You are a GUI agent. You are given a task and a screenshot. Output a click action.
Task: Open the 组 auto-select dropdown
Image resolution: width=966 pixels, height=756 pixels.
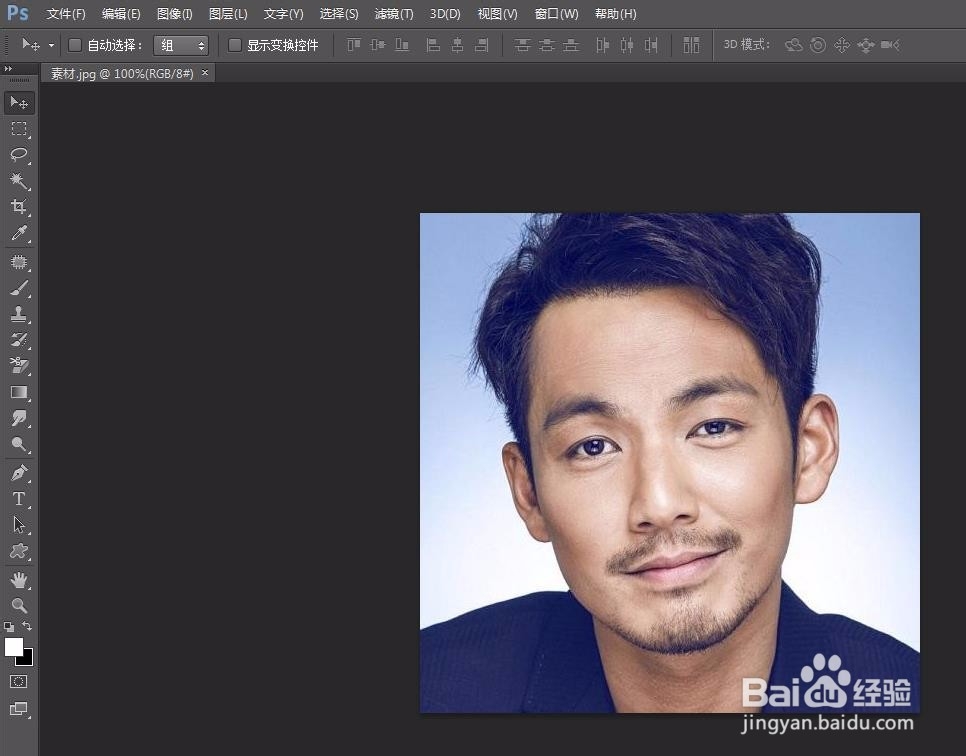[181, 45]
